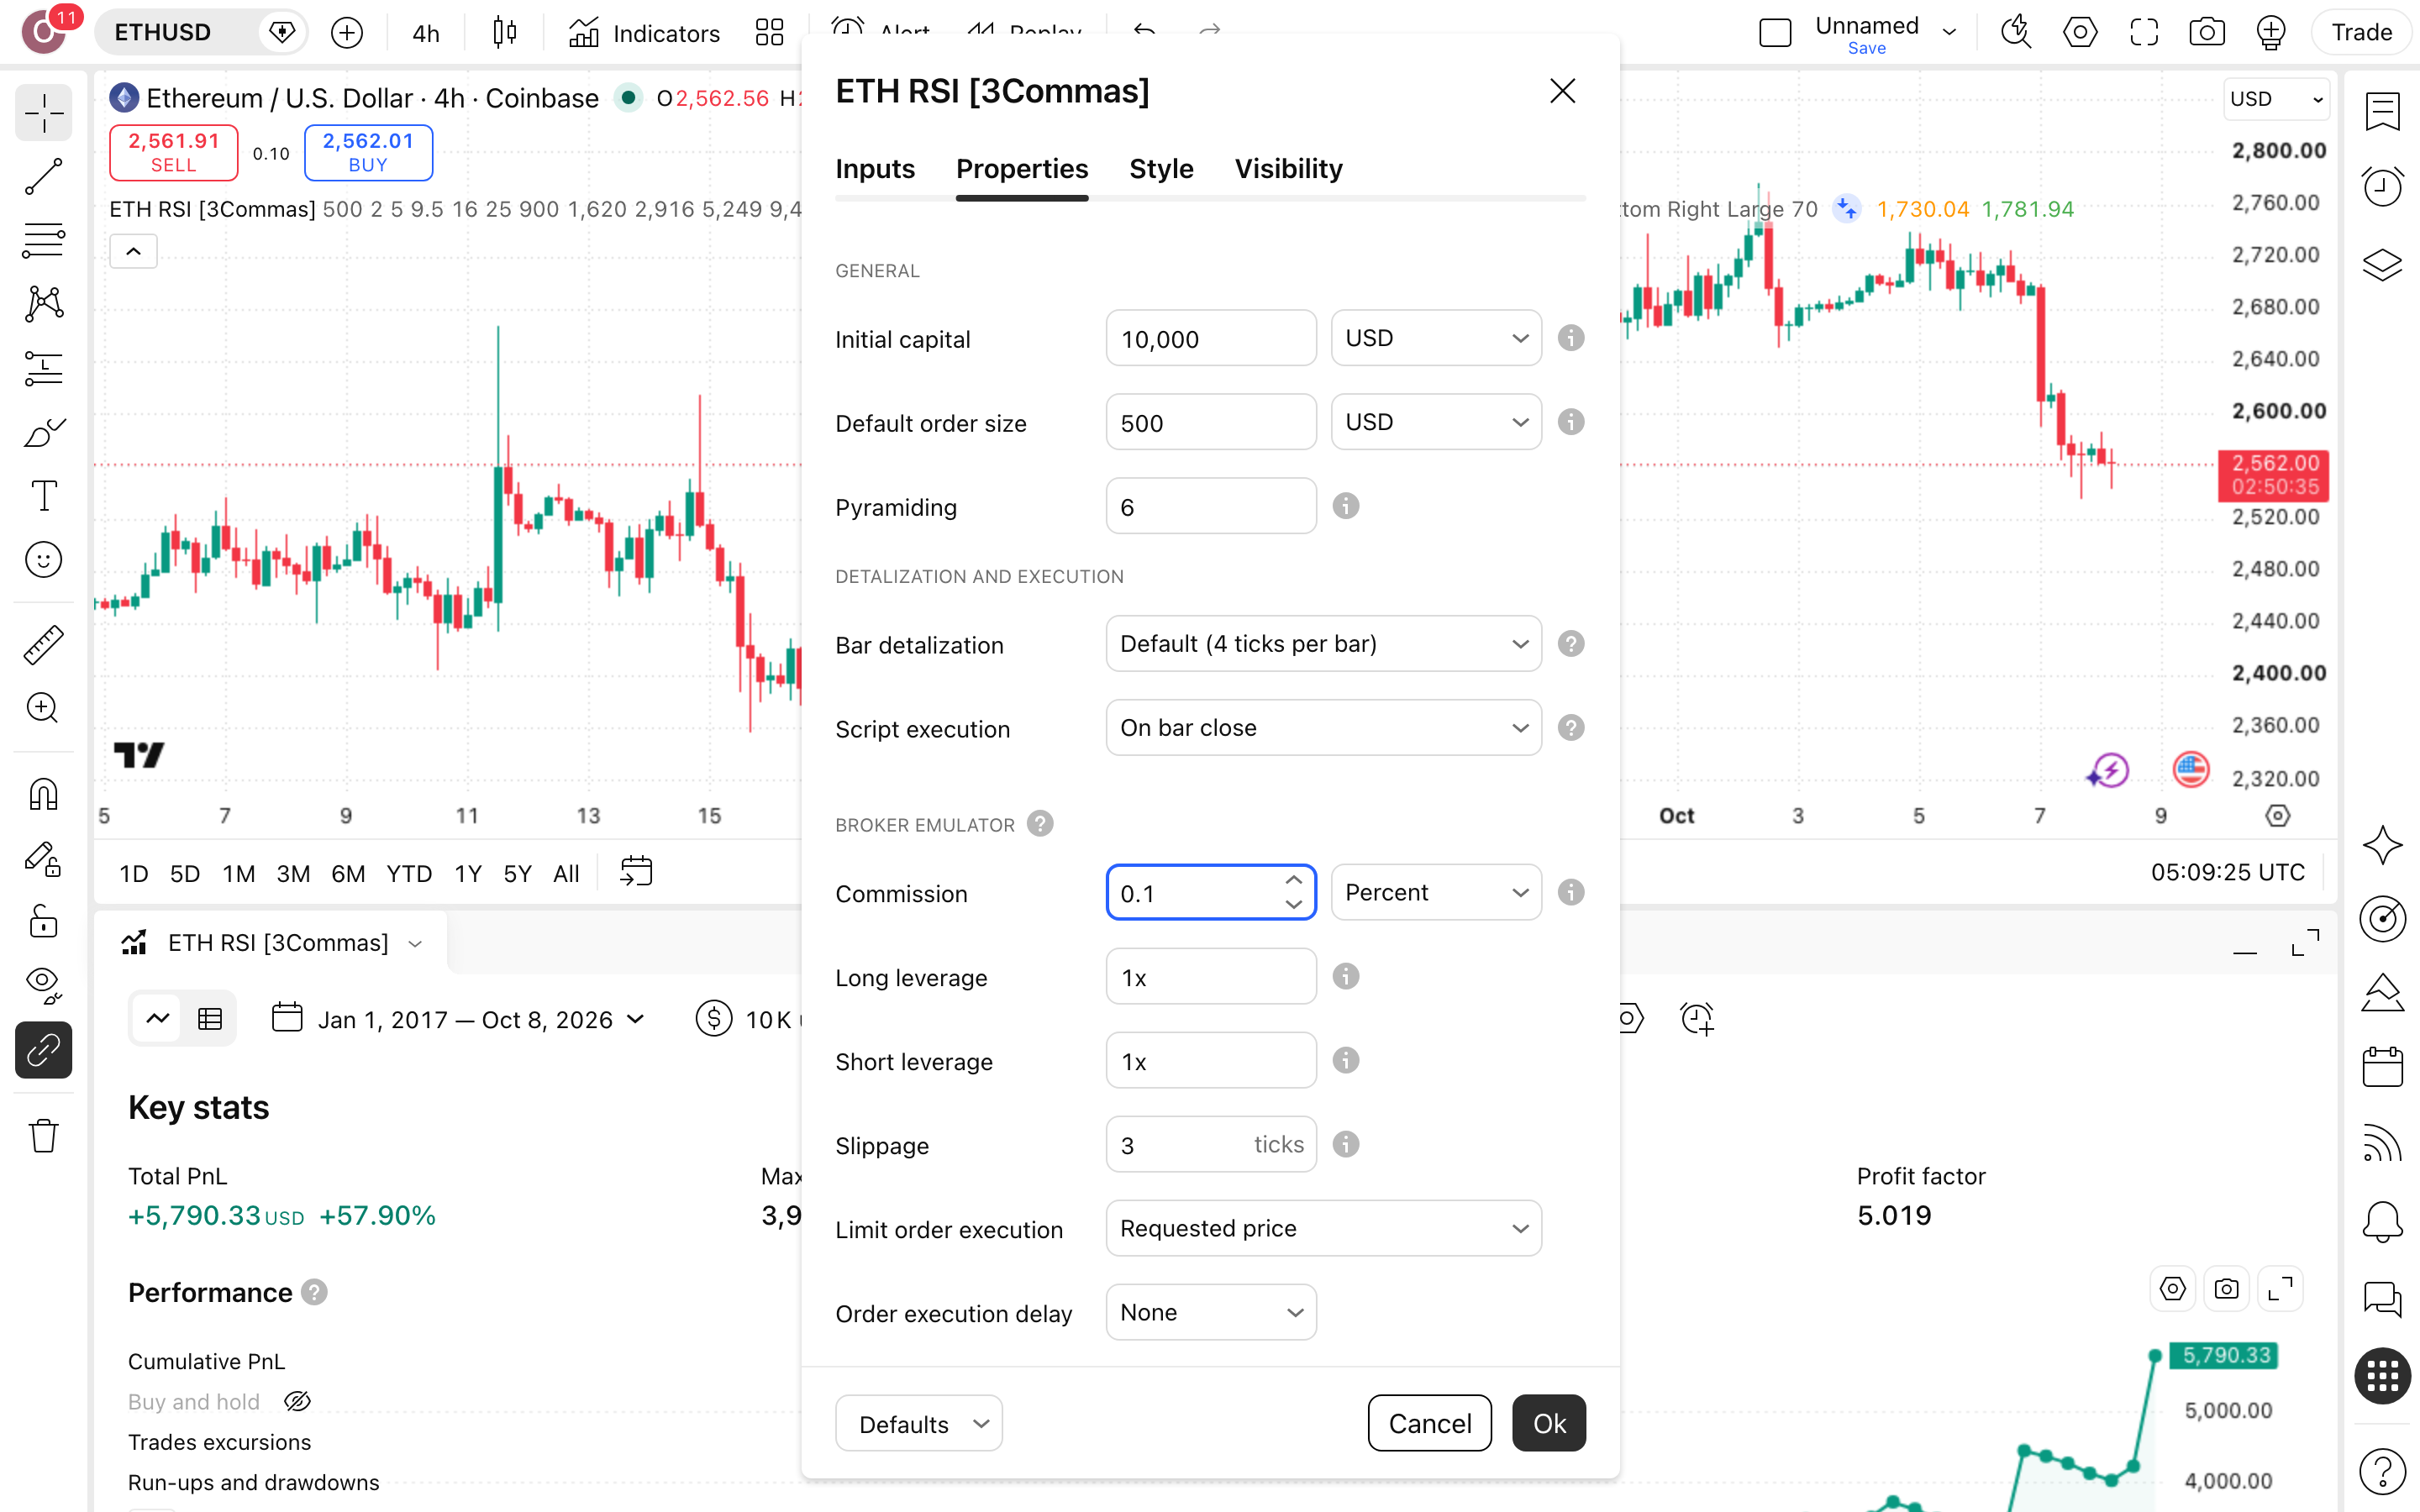Select the text annotation tool

click(x=43, y=496)
